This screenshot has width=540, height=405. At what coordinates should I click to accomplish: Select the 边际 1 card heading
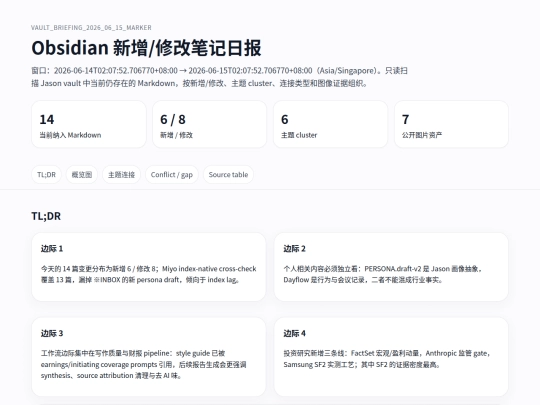(x=52, y=249)
